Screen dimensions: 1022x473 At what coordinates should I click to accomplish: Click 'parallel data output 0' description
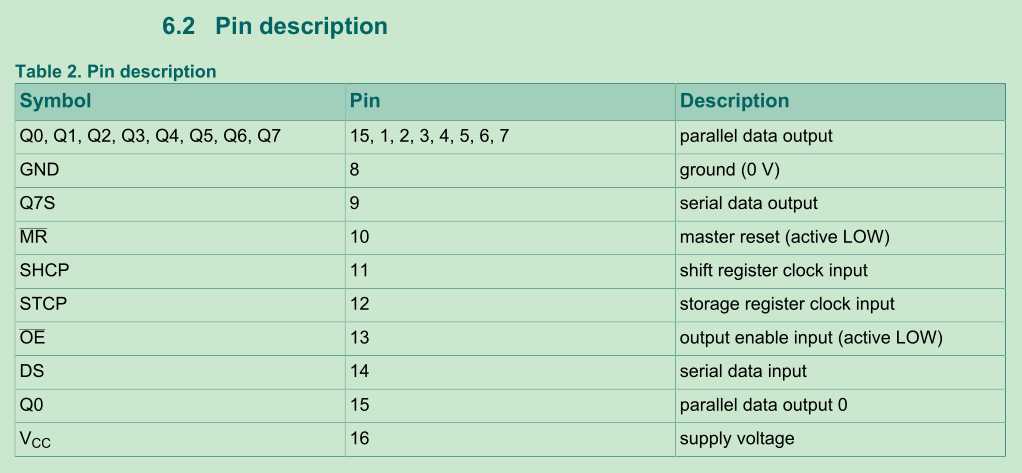coord(764,405)
